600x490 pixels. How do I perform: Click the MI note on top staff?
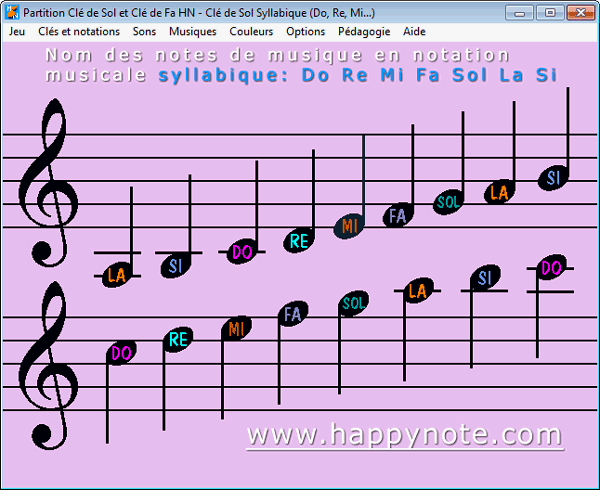point(349,226)
